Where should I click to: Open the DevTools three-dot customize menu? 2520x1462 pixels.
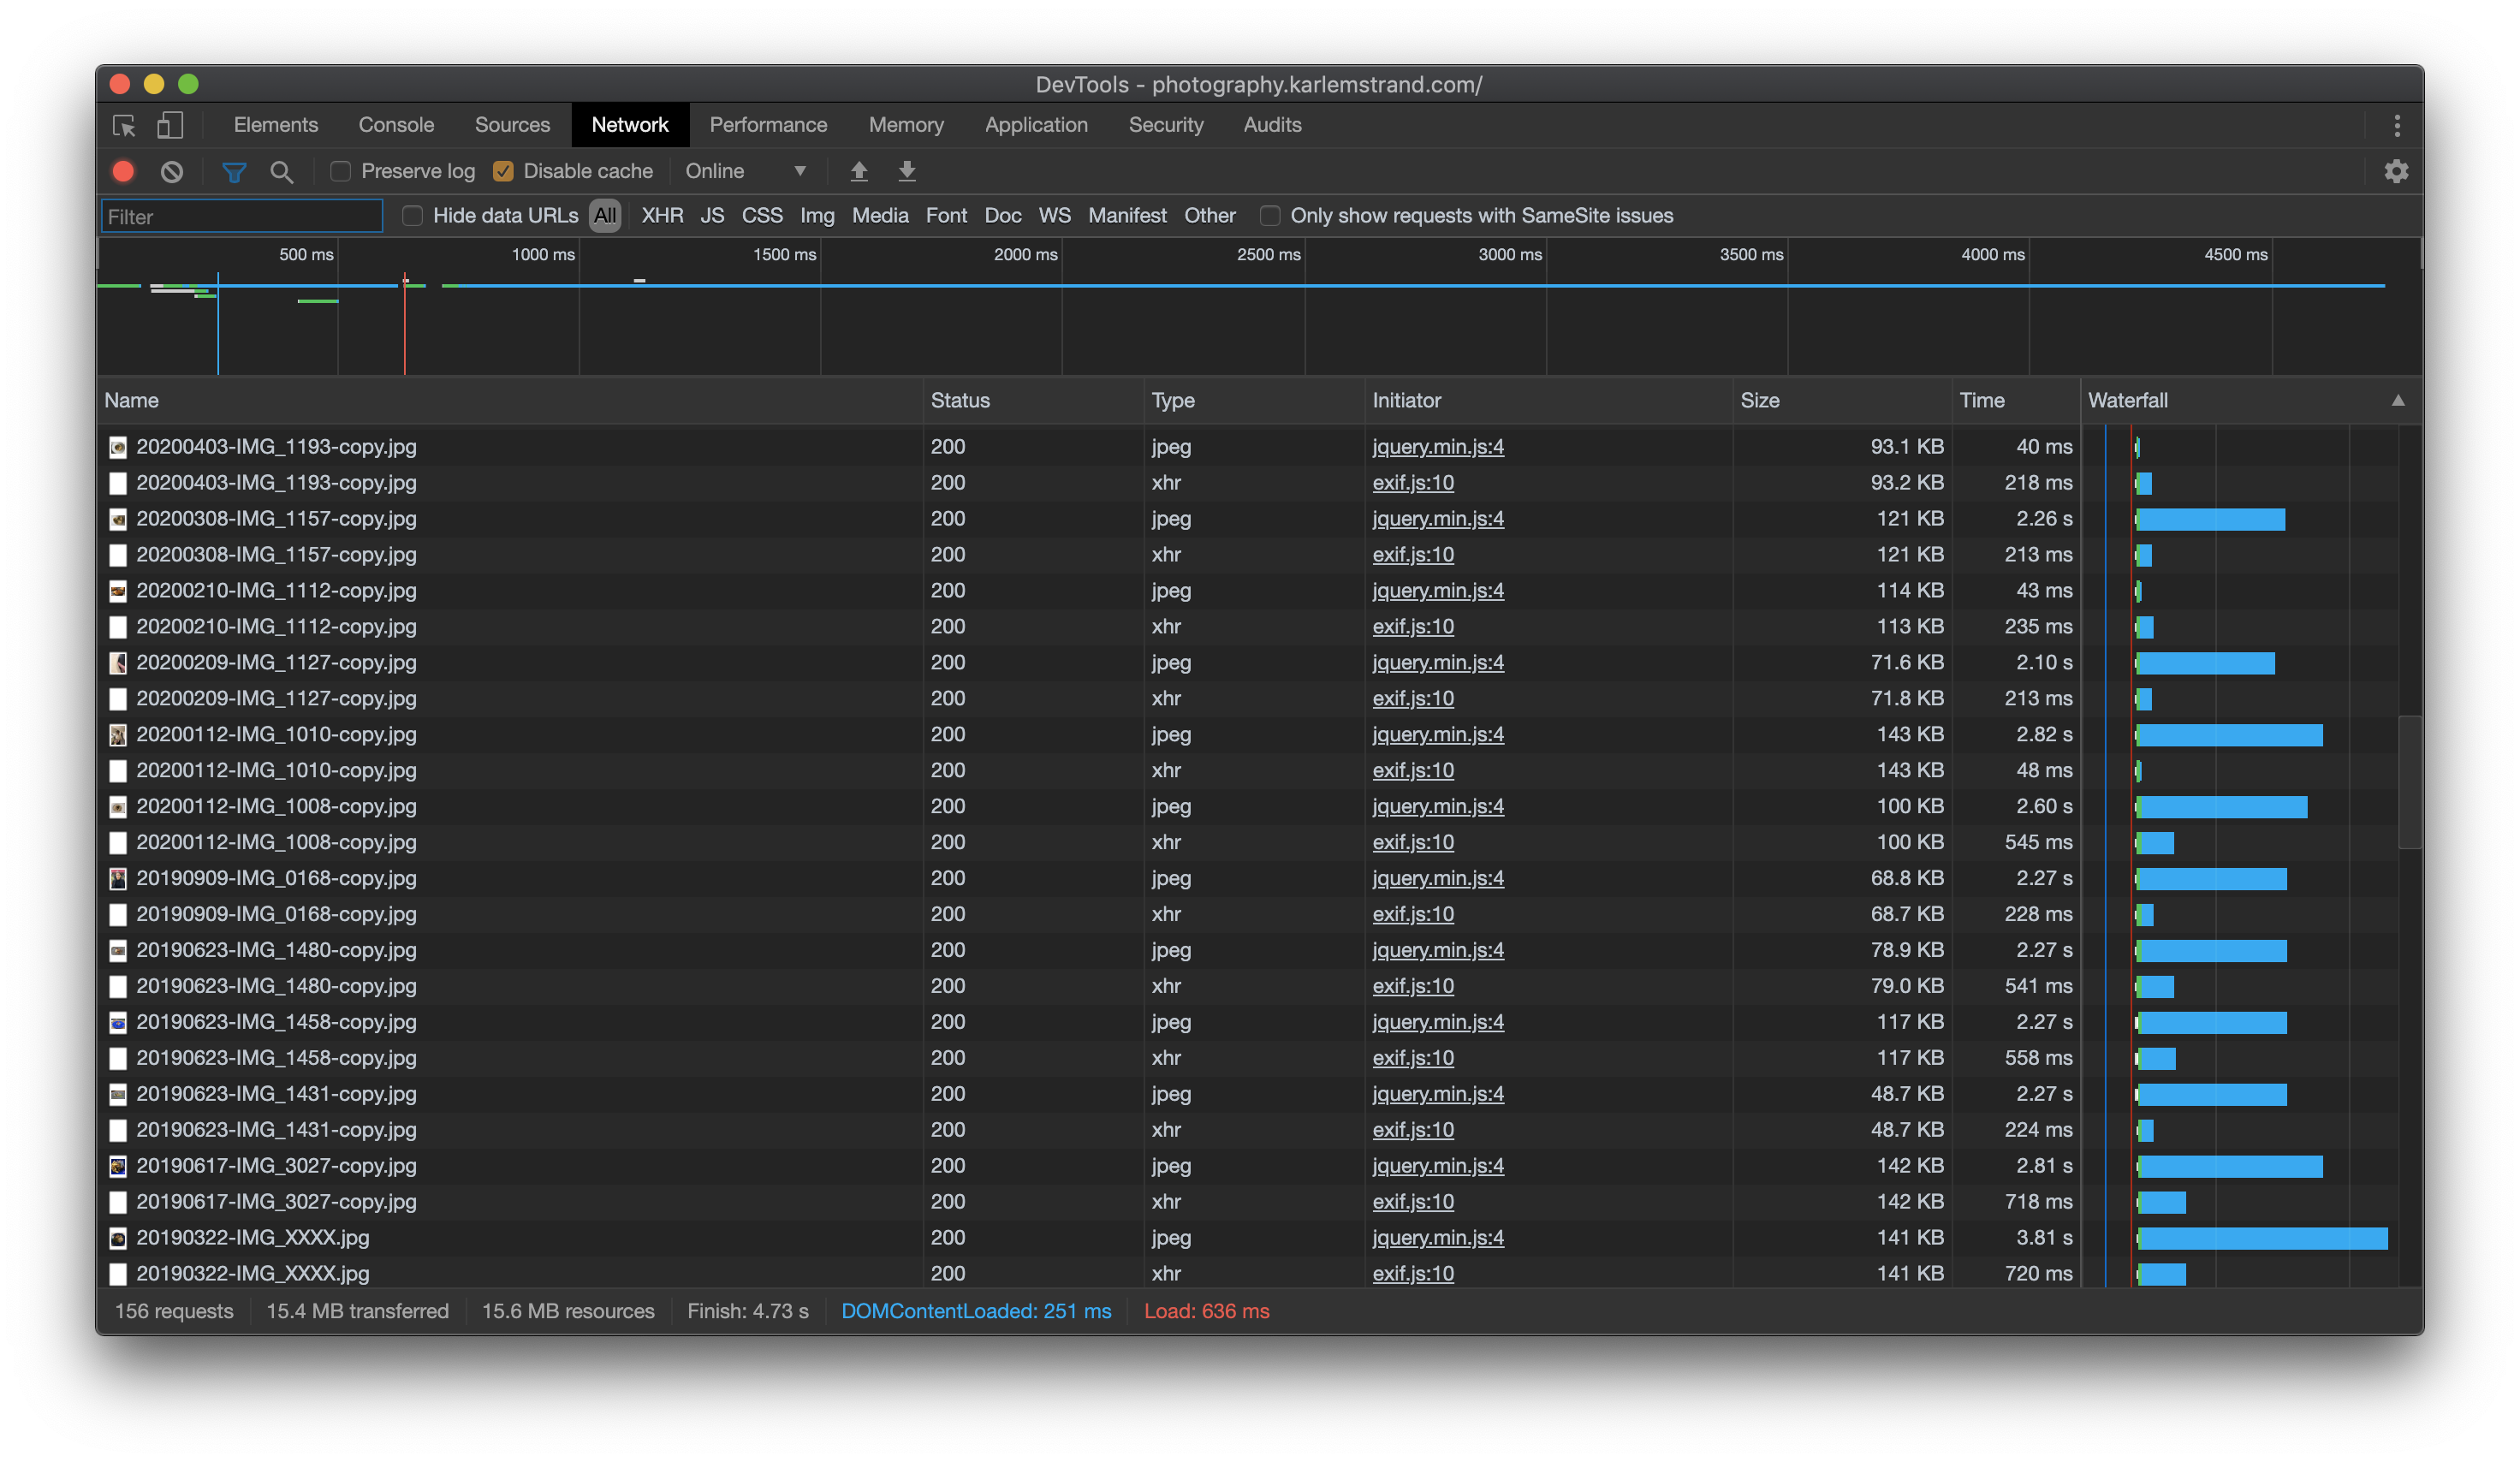(2396, 125)
